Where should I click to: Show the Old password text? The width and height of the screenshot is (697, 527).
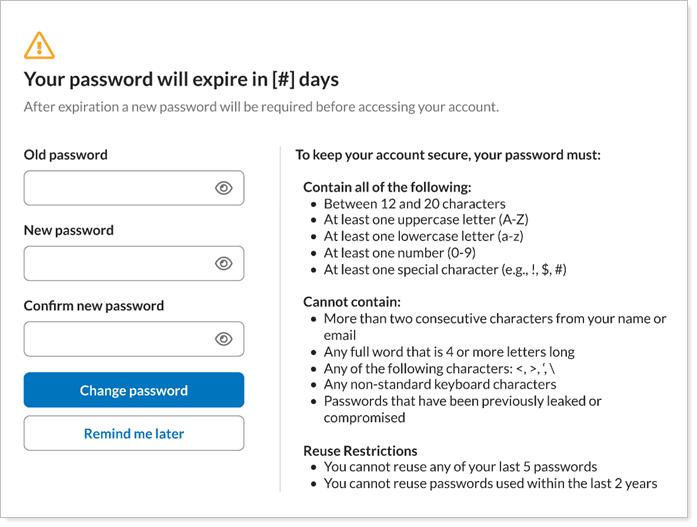224,188
